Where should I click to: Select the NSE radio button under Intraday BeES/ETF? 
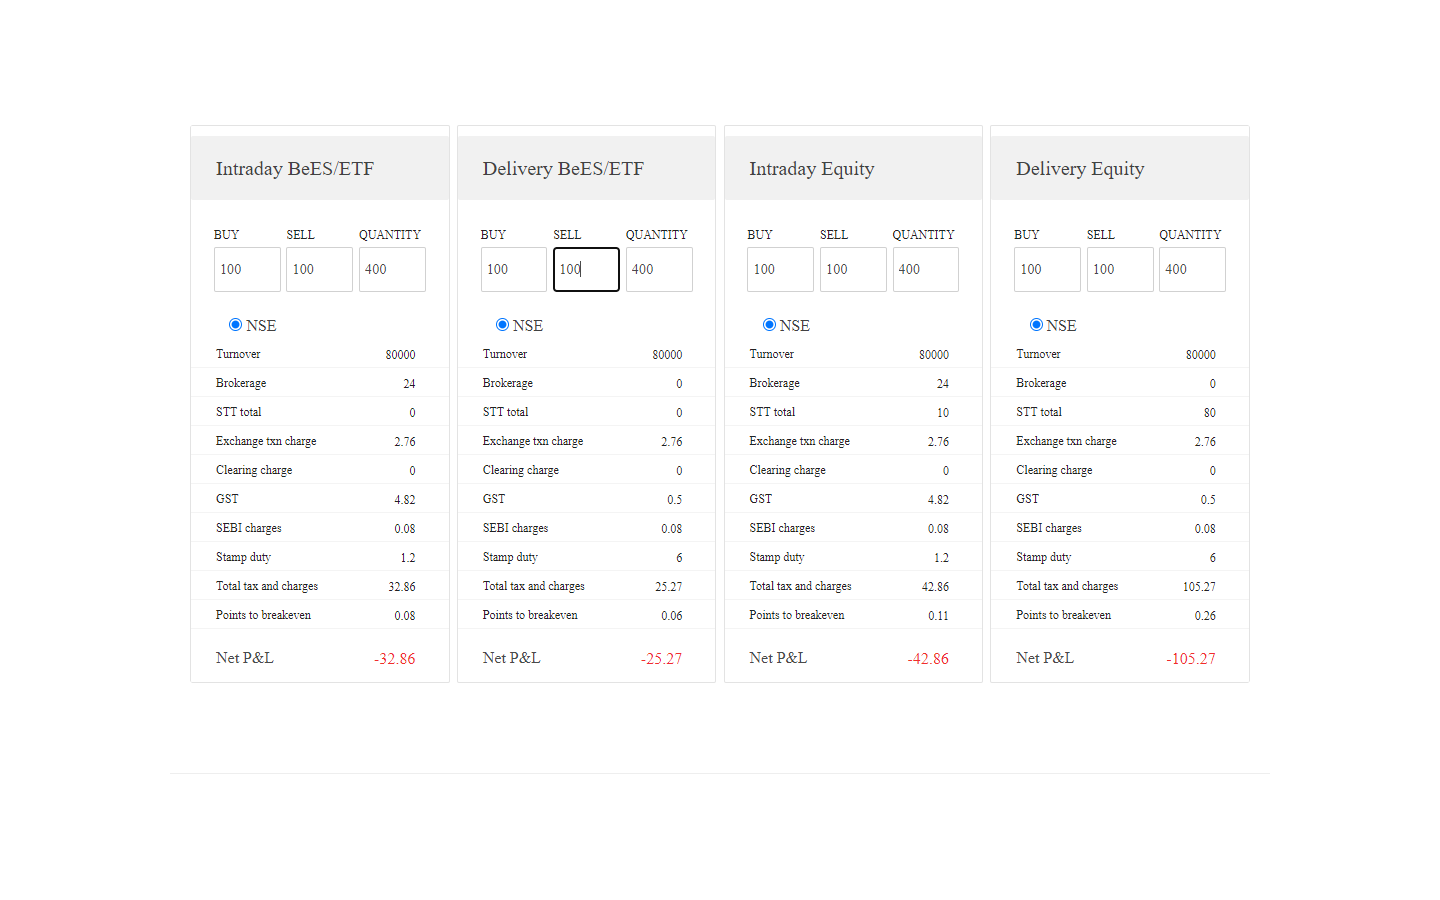pos(235,324)
